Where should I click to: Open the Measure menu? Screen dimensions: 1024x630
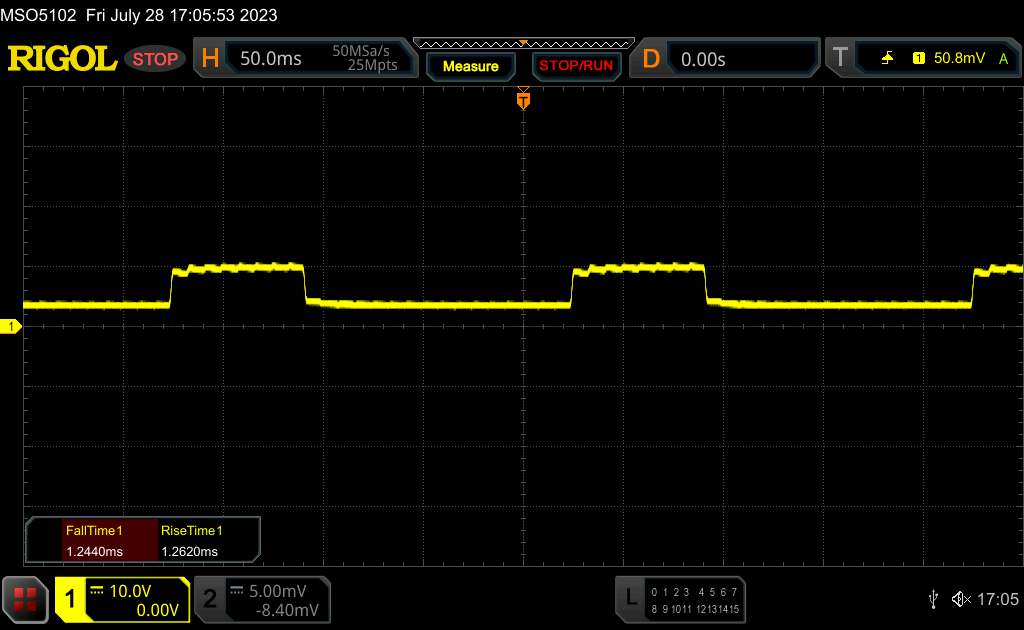(471, 66)
